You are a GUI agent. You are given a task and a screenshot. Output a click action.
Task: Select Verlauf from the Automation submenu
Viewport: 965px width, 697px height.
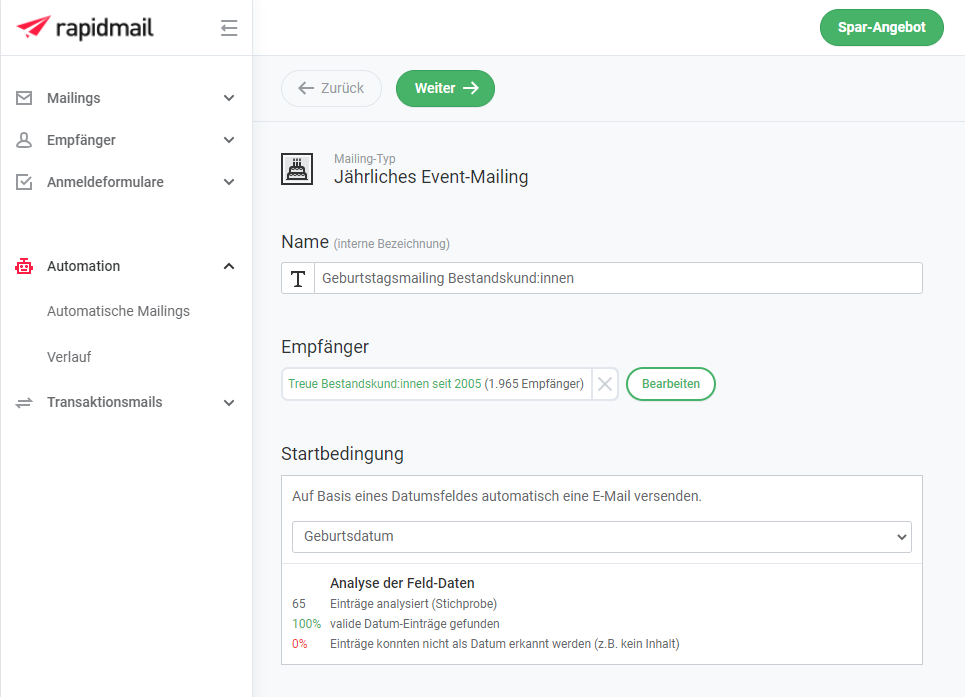coord(70,357)
